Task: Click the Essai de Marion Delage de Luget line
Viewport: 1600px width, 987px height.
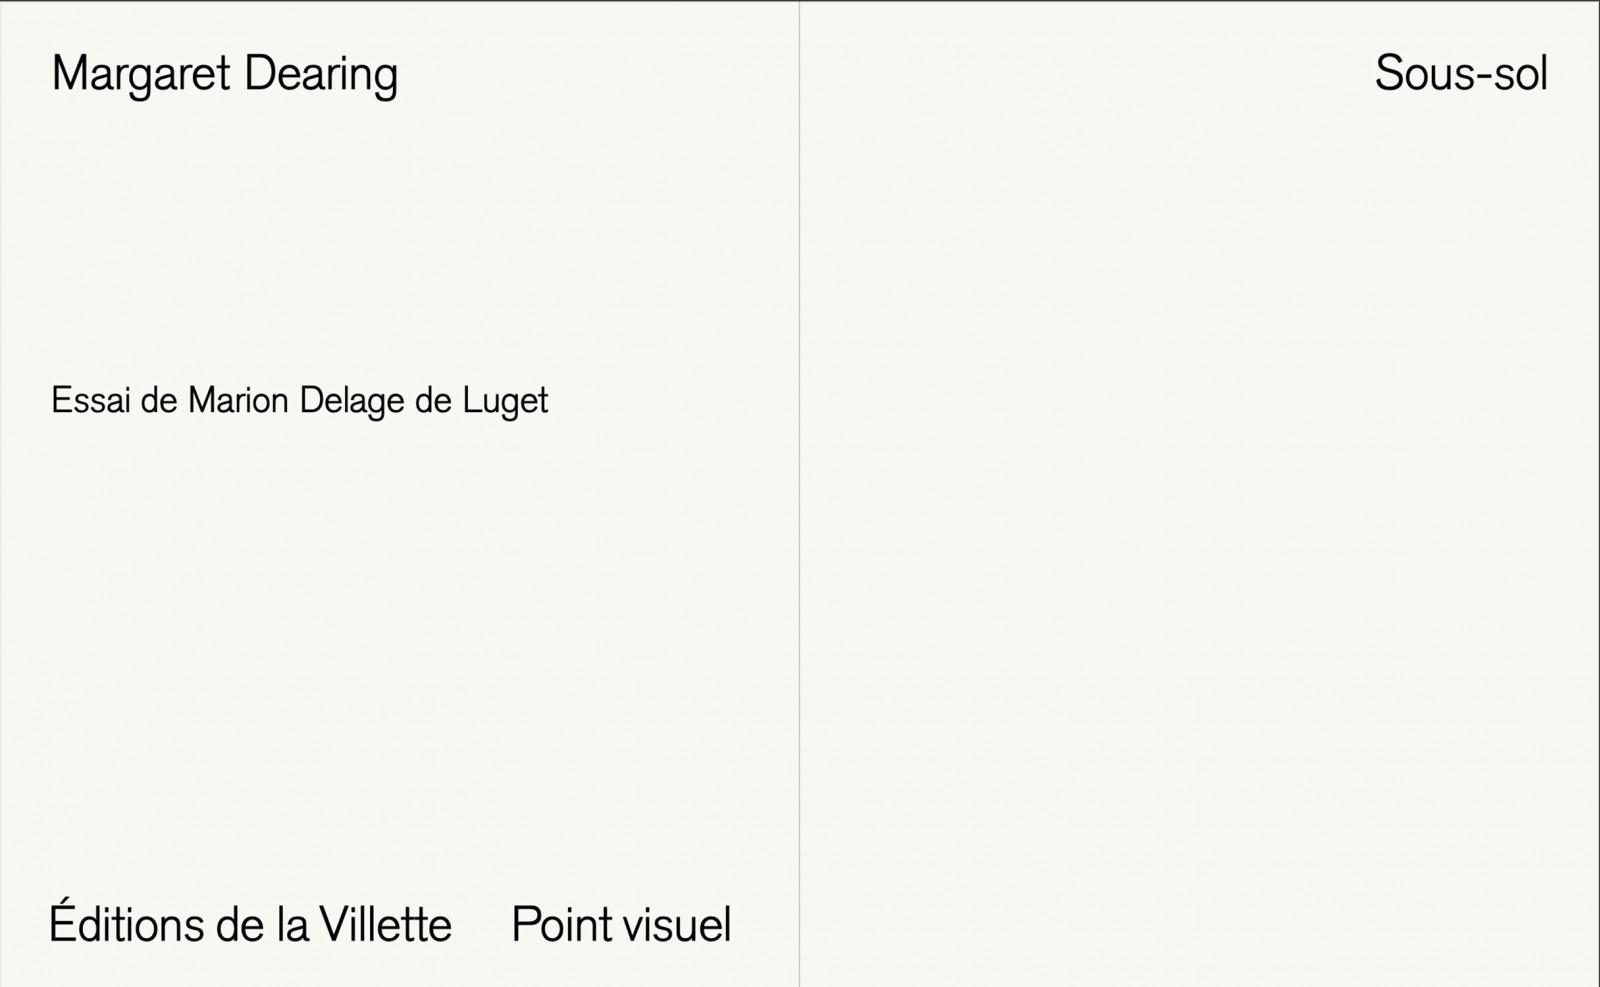Action: click(299, 402)
